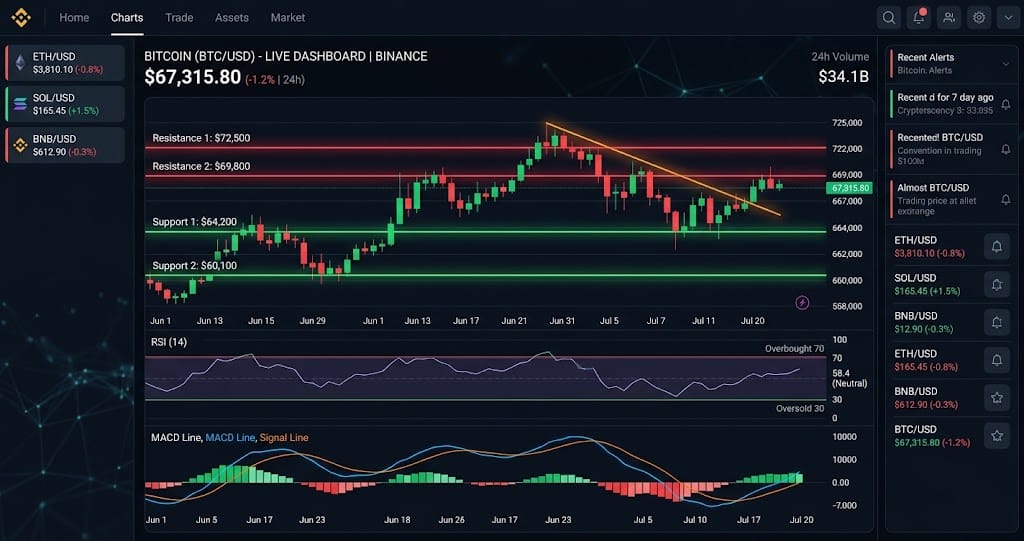1024x541 pixels.
Task: Click the Binance logo icon
Action: (21, 18)
